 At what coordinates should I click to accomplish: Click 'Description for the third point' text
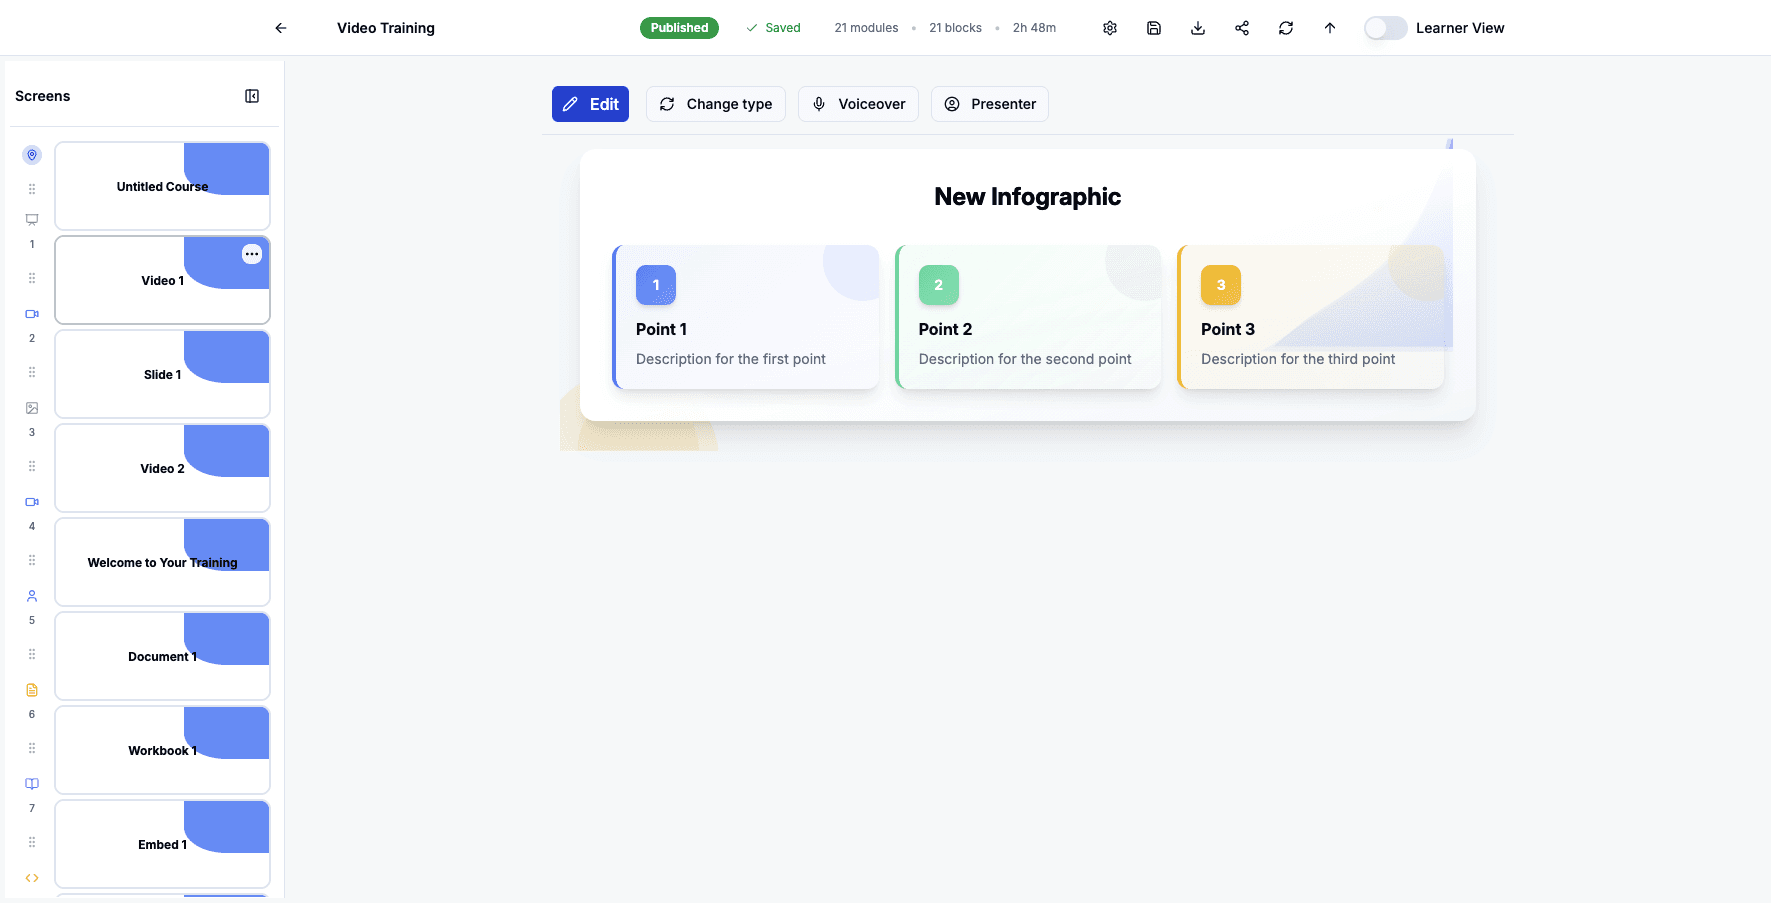(x=1298, y=359)
